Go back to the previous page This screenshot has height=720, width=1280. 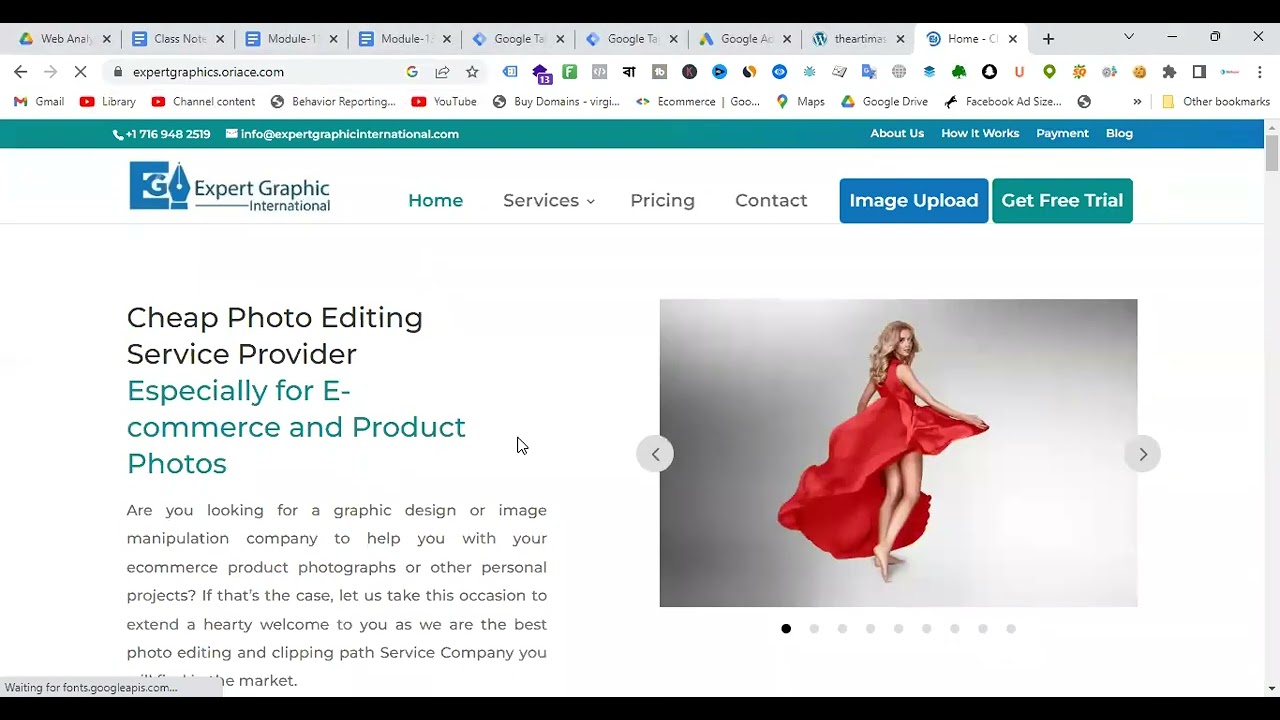click(21, 72)
